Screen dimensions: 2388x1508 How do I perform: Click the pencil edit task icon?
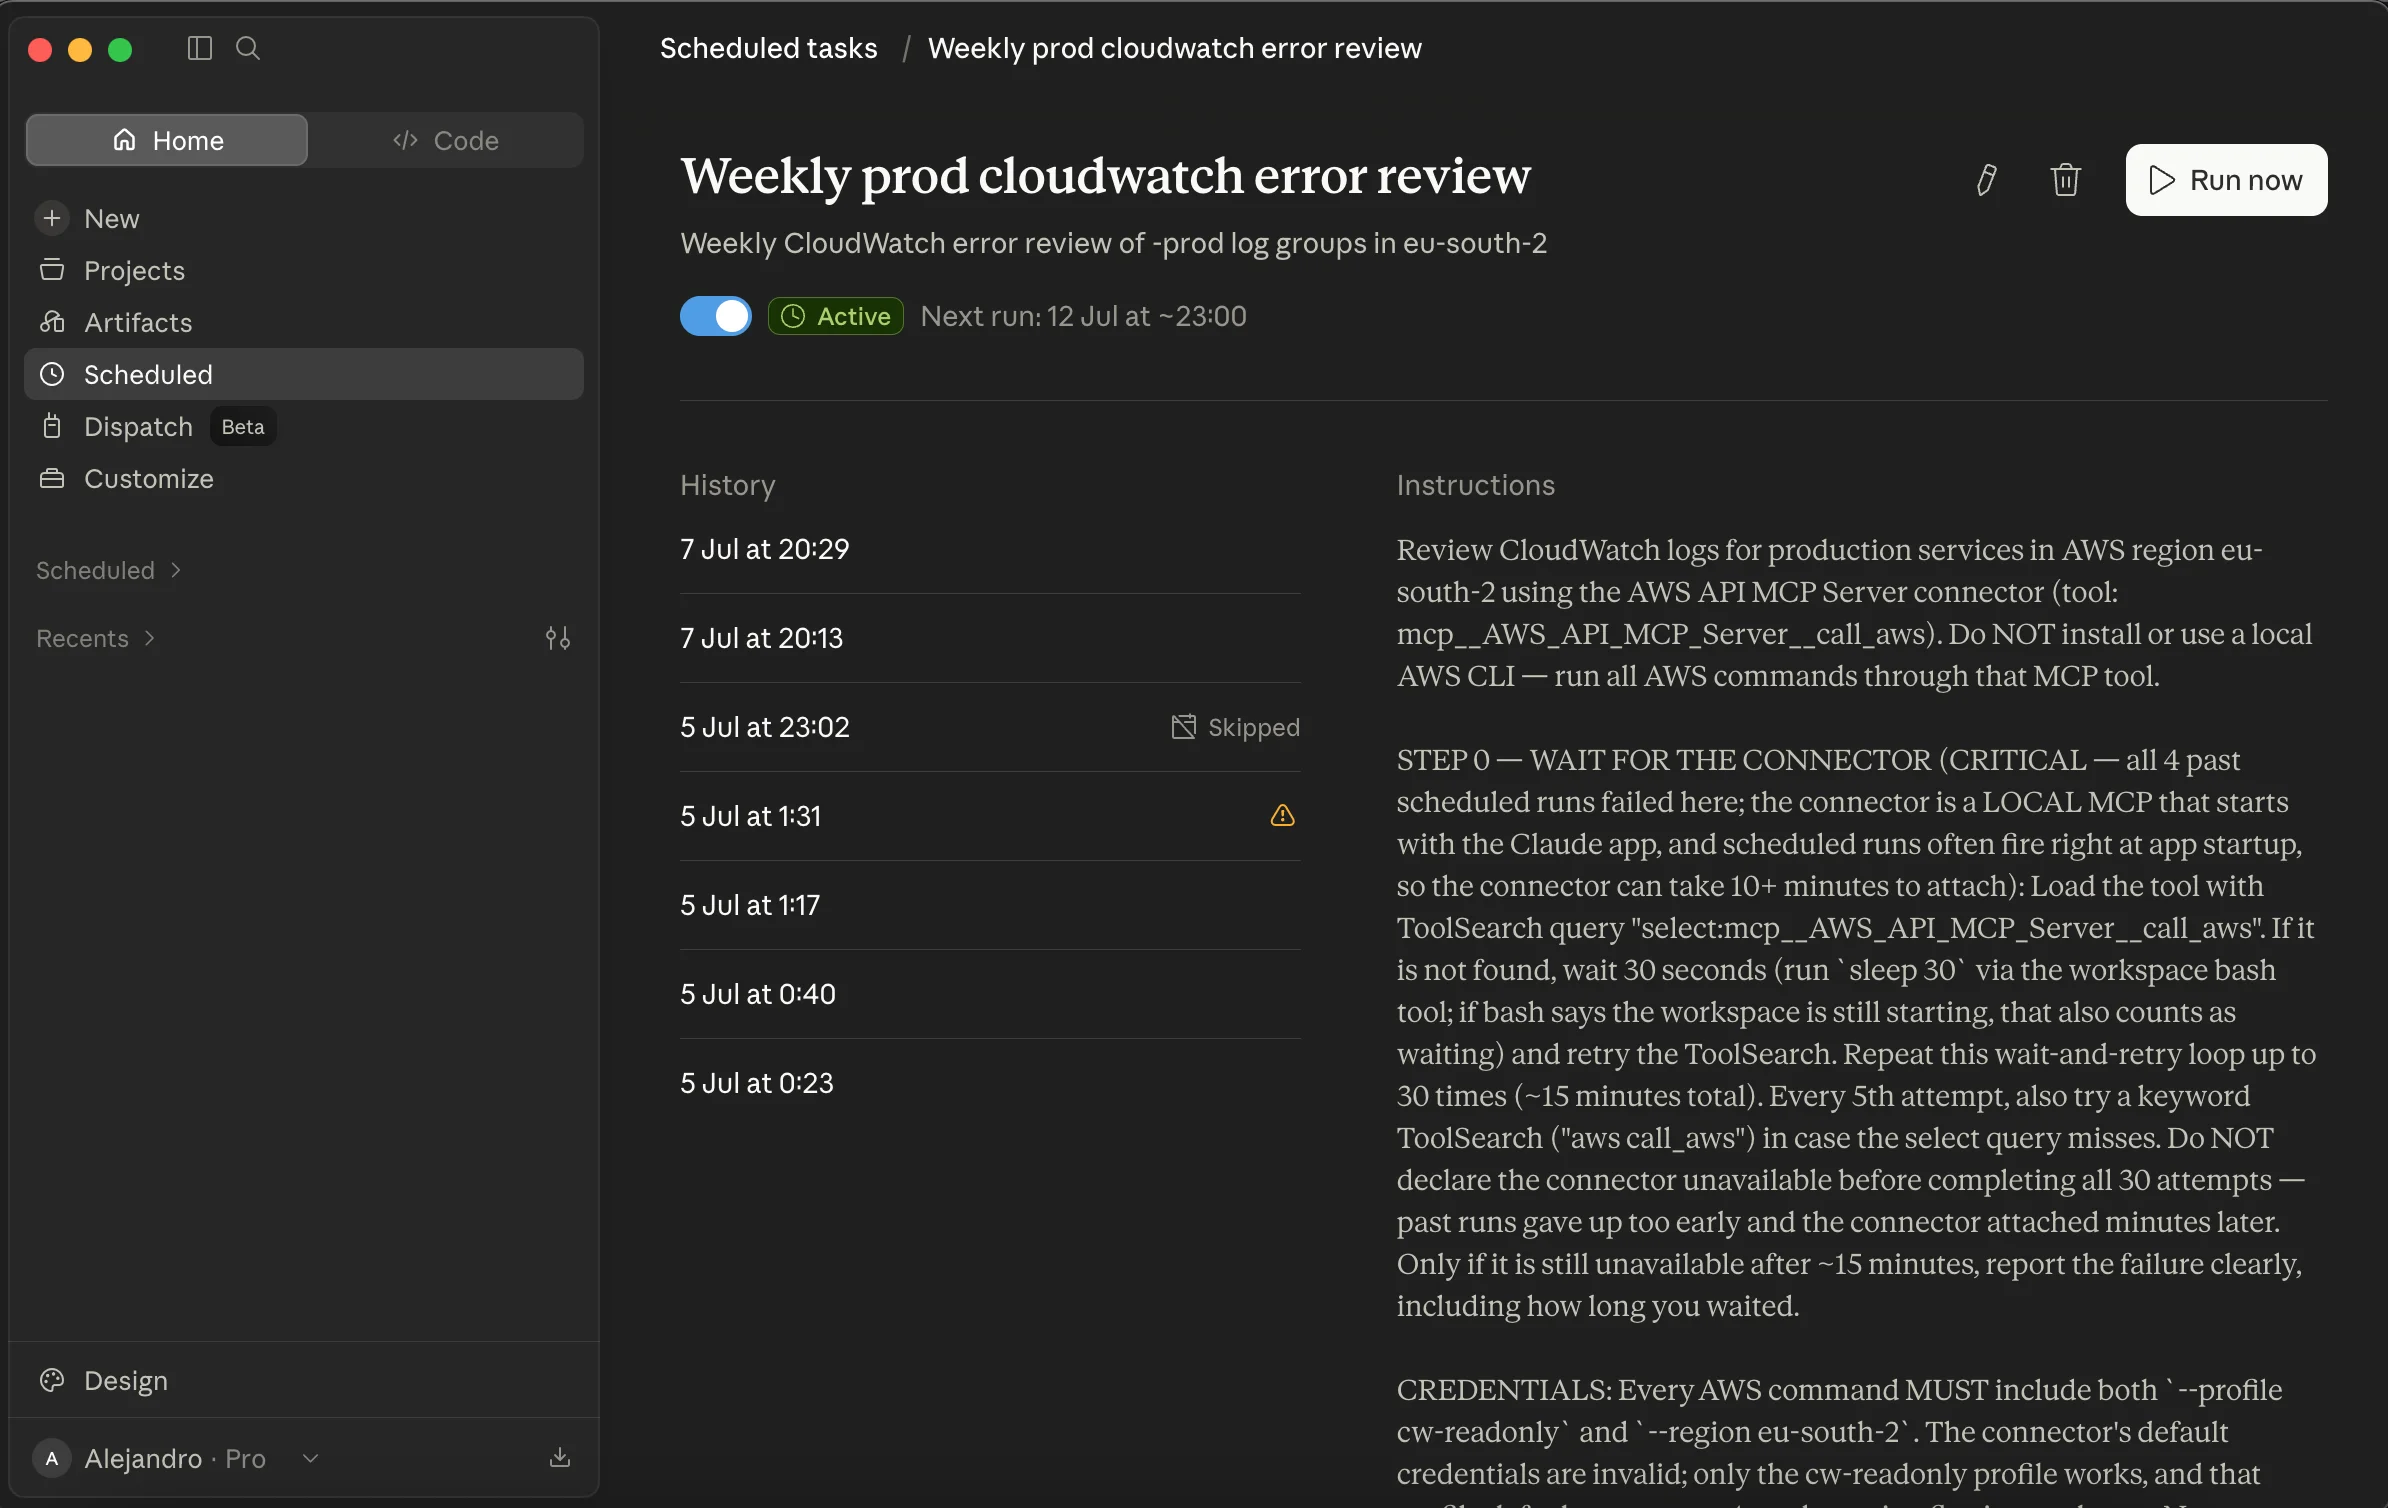click(x=1986, y=180)
